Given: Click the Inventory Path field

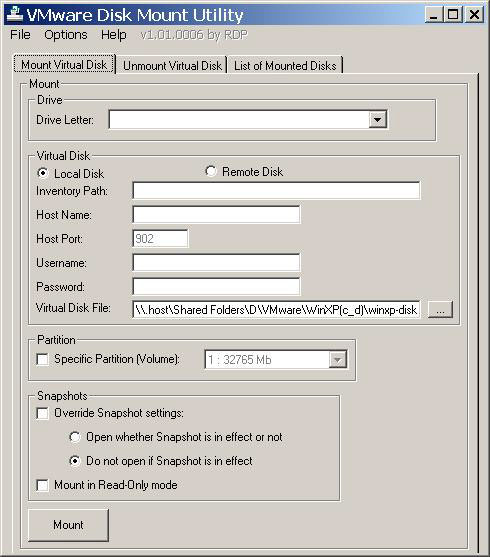Looking at the screenshot, I should (x=276, y=190).
